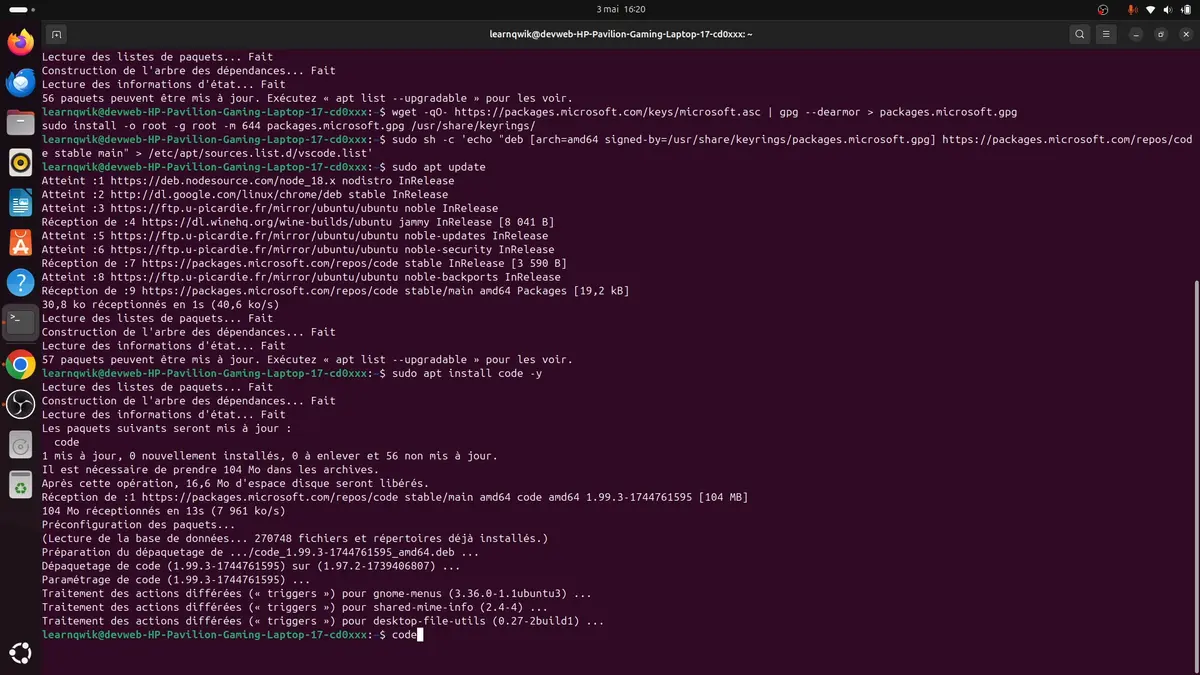The width and height of the screenshot is (1200, 675).
Task: Open the Trash in dock
Action: [21, 485]
